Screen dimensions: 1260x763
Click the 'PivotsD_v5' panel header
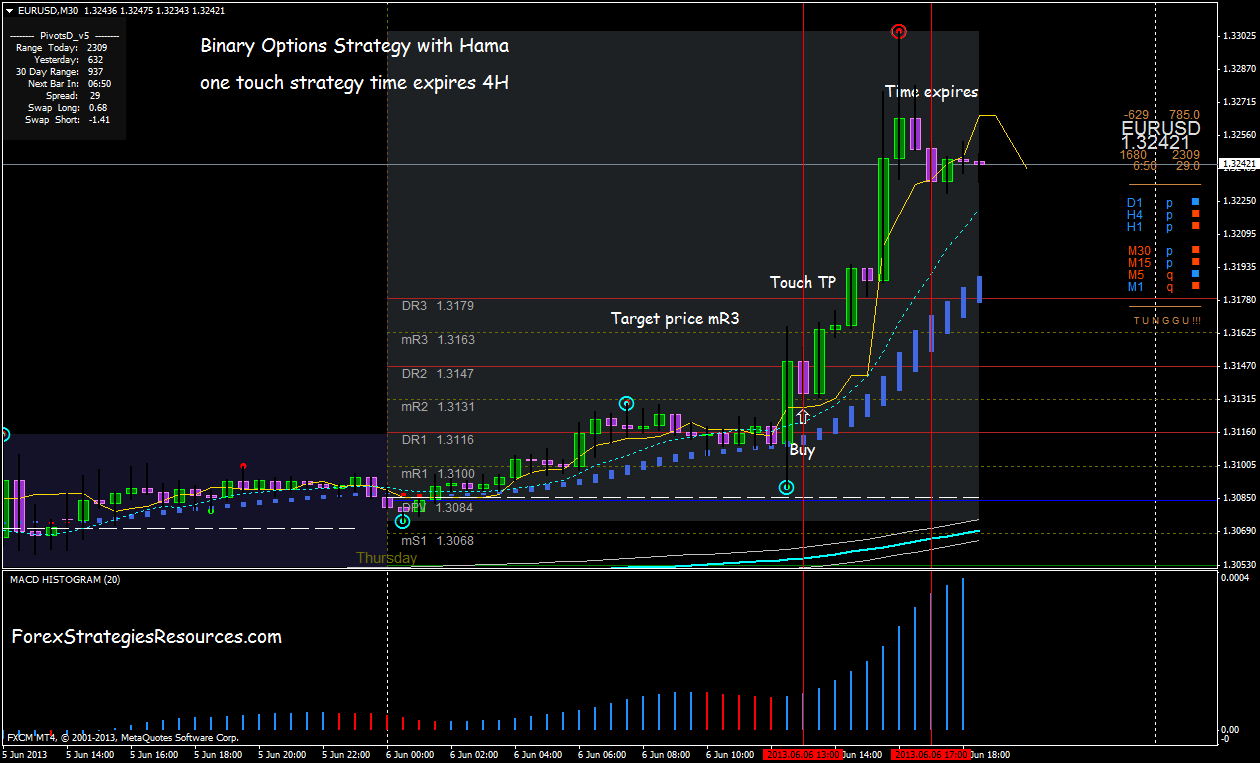pos(65,35)
